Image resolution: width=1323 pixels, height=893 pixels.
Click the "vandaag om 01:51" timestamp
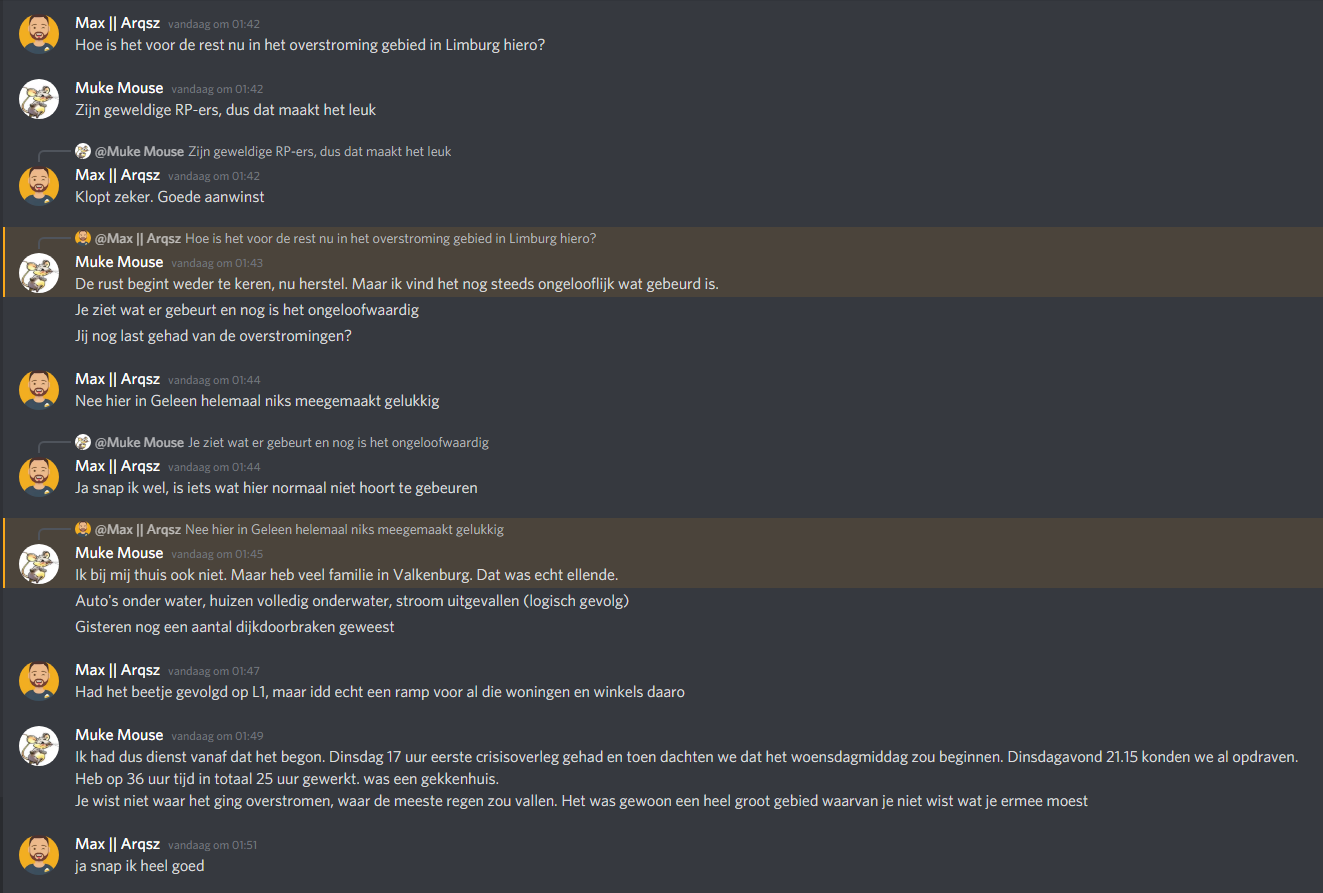(212, 845)
